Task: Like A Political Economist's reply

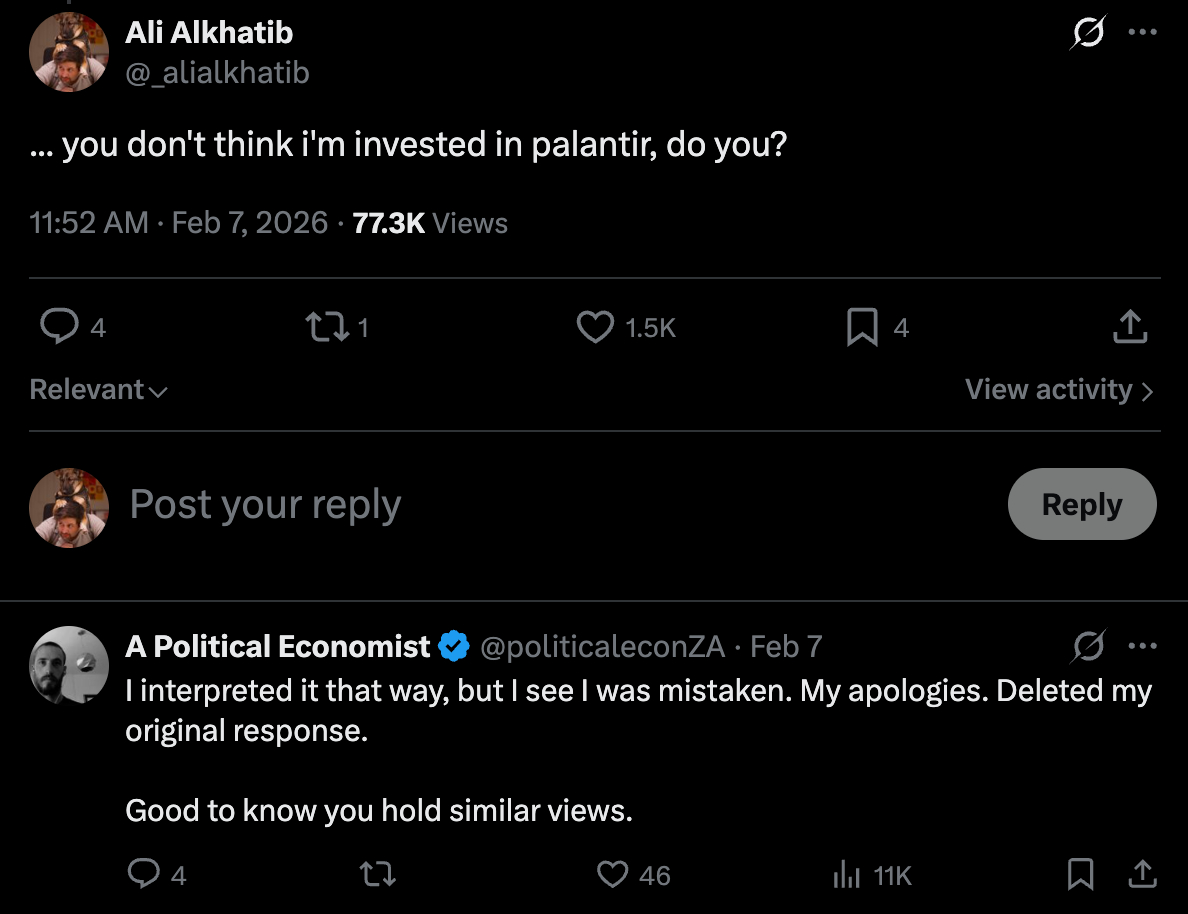Action: click(x=612, y=876)
